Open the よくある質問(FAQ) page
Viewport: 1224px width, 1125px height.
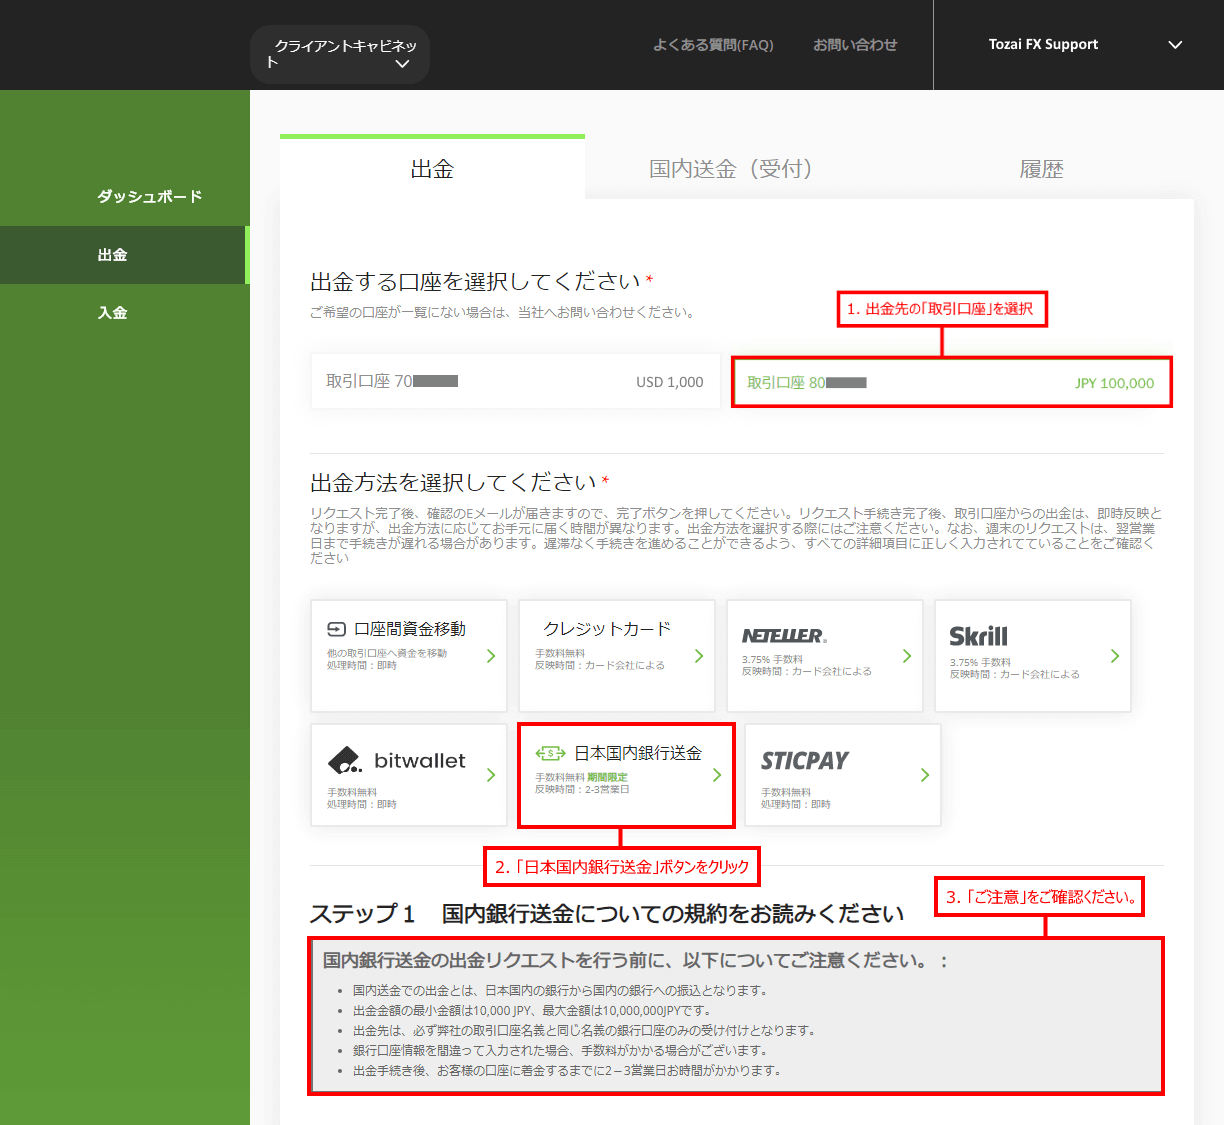pyautogui.click(x=713, y=44)
